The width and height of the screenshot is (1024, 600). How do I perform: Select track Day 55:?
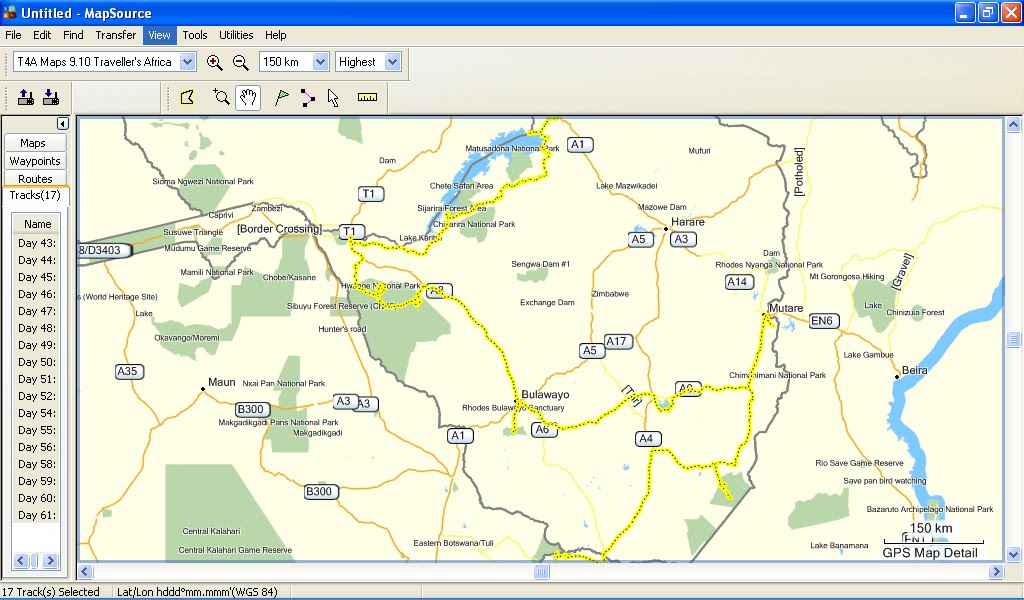(37, 430)
